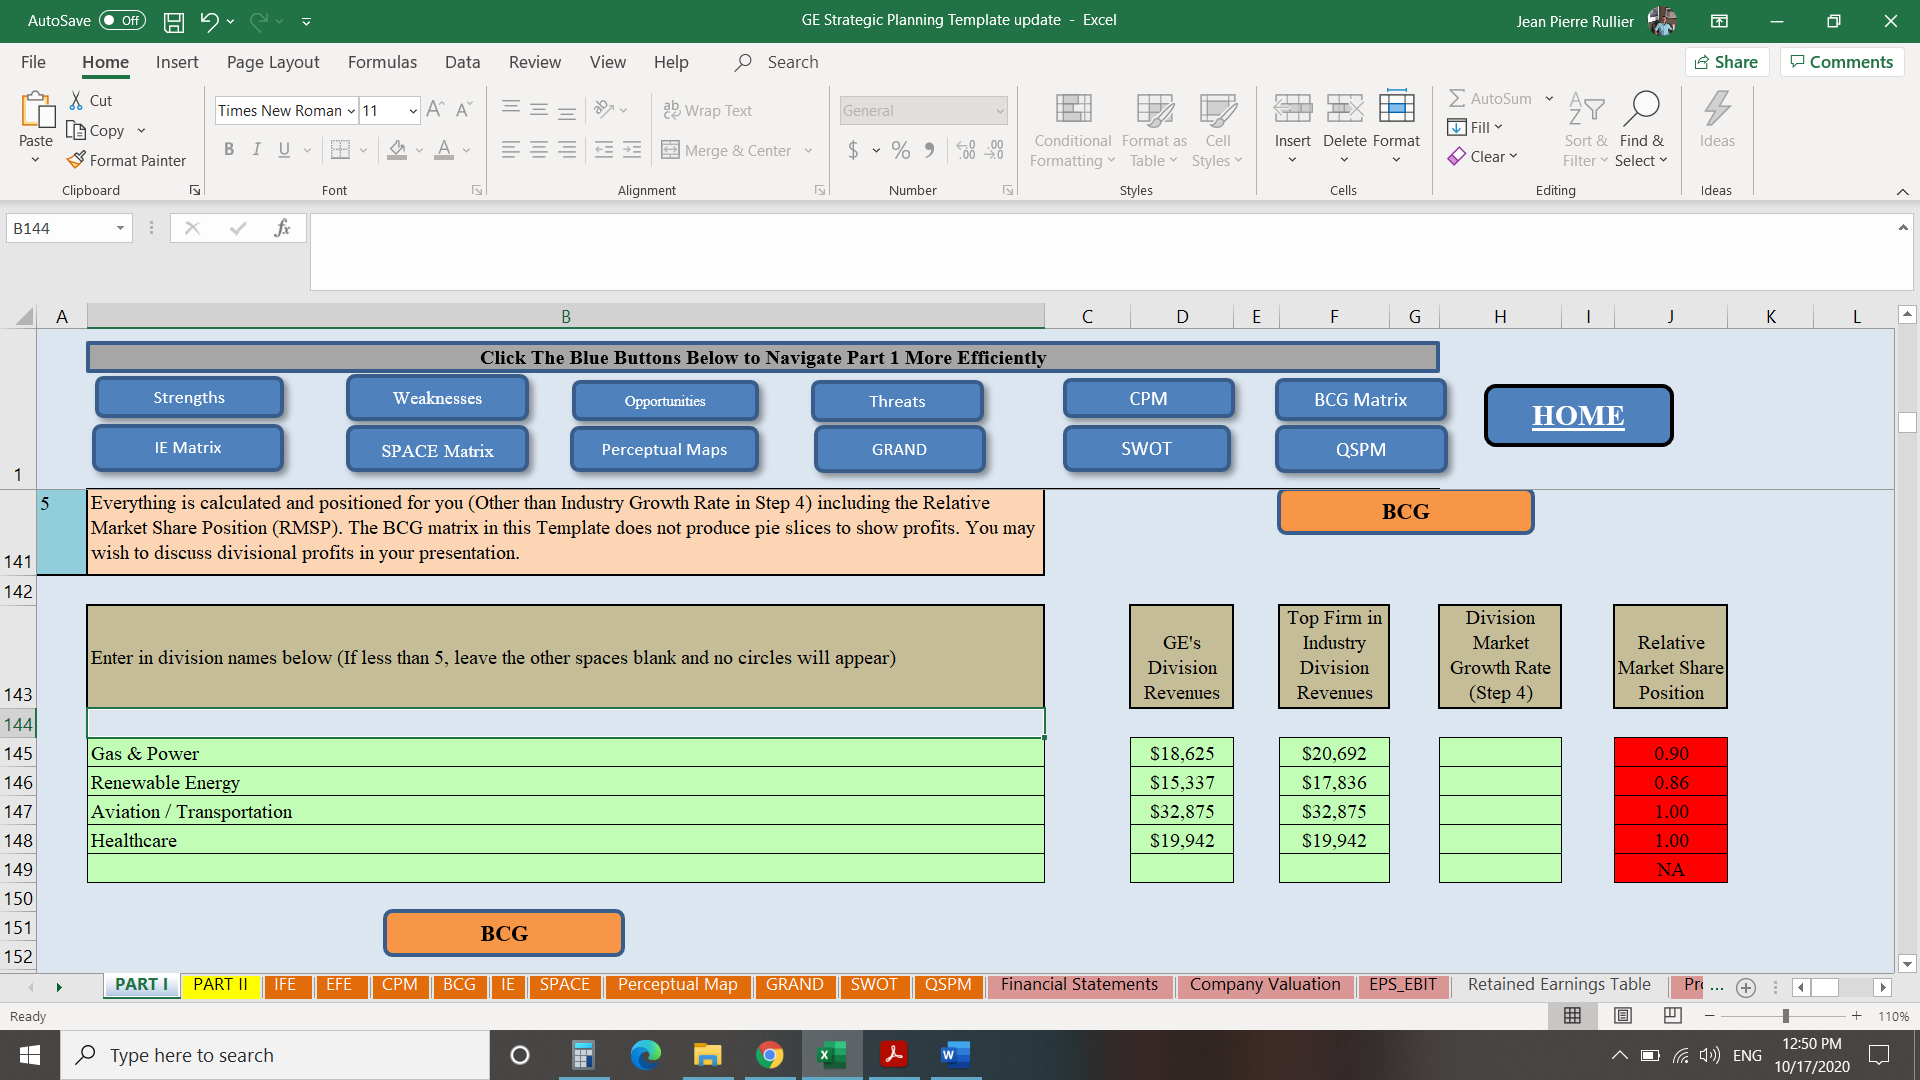Toggle underline formatting
The image size is (1920, 1080).
[x=283, y=149]
